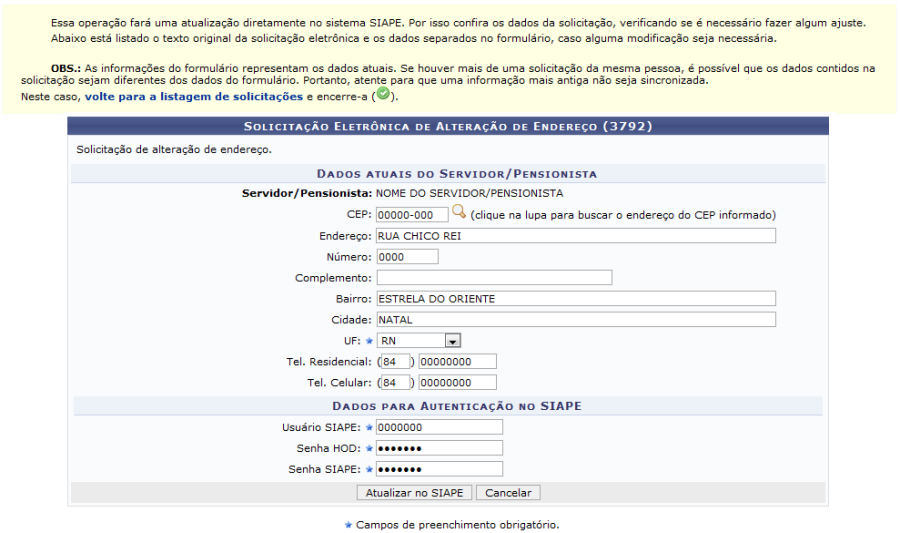Follow 'volte para a listagem de solicitações' link

click(x=193, y=96)
